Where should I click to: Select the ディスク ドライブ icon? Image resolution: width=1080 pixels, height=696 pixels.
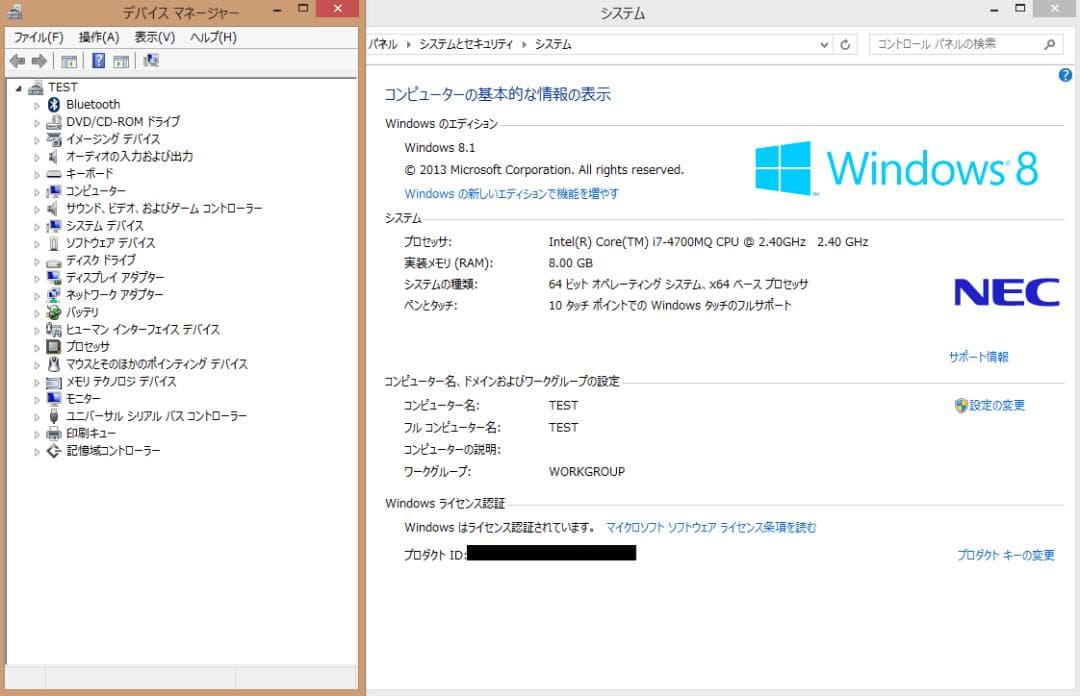point(54,261)
